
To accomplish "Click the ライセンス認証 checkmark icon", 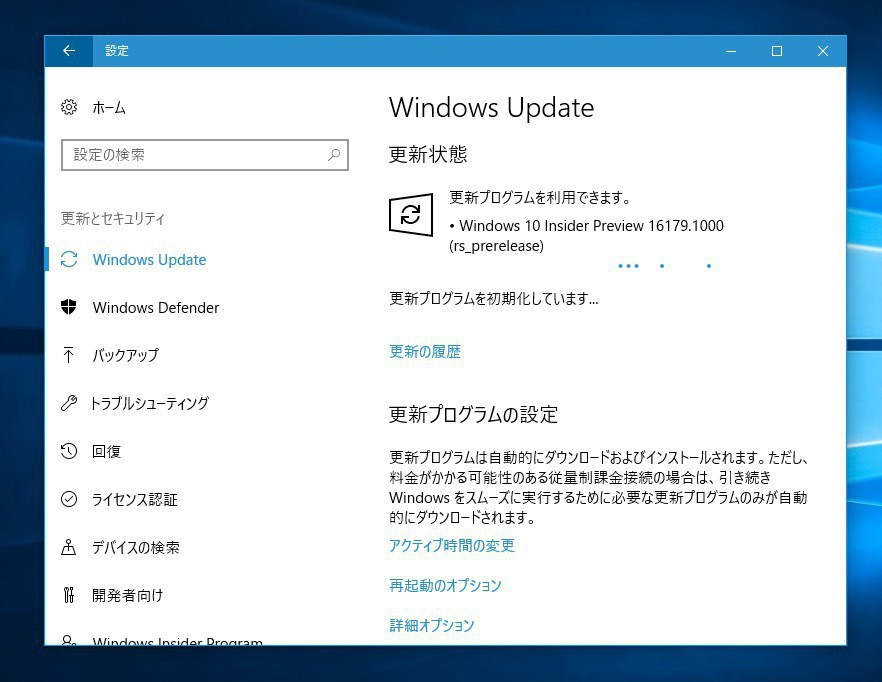I will point(69,499).
